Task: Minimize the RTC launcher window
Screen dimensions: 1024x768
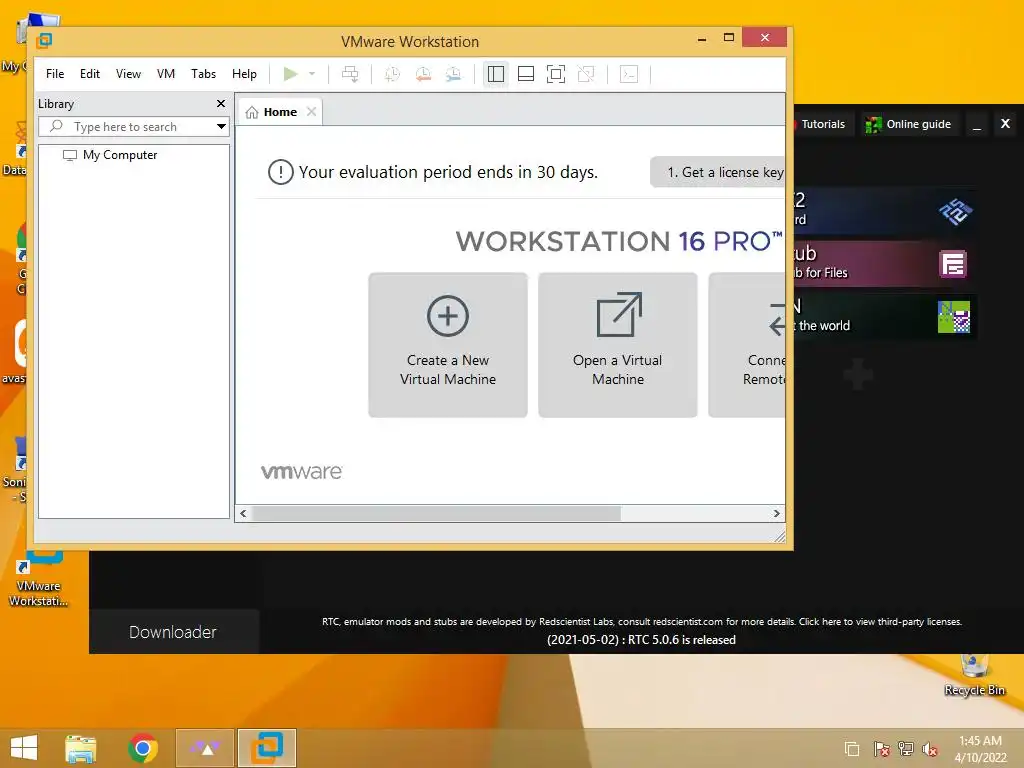Action: (x=977, y=124)
